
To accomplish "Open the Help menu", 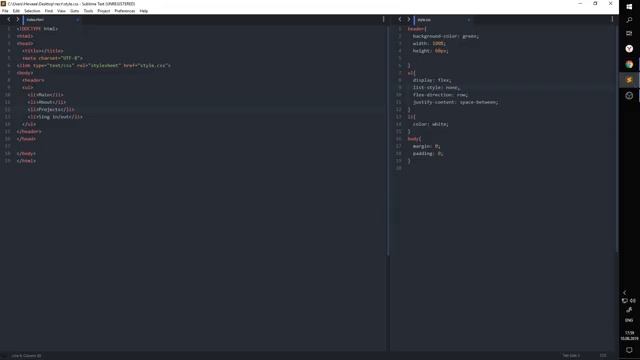I will pyautogui.click(x=144, y=11).
